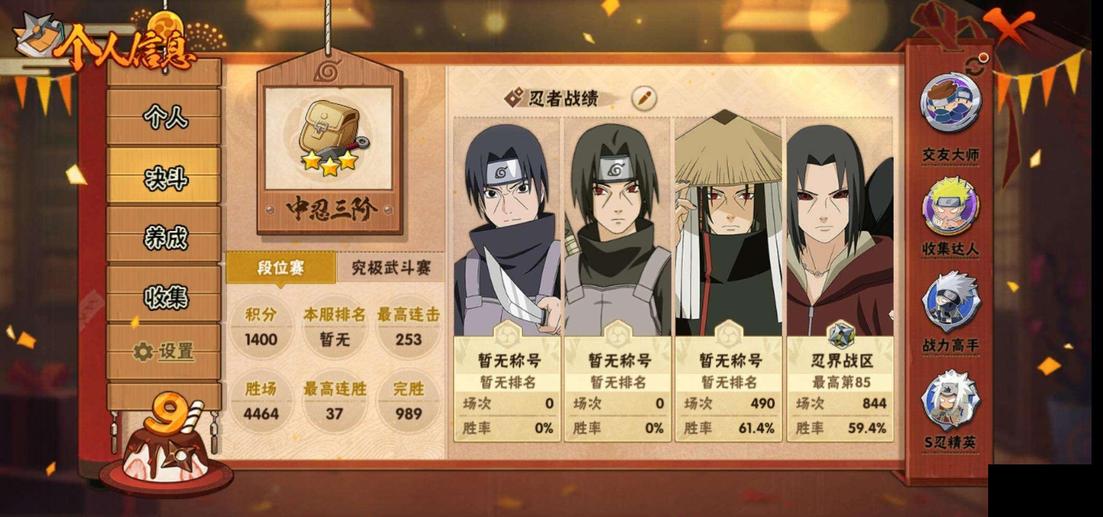The image size is (1103, 517).
Task: Select the Itachi card holding a kunai
Action: coord(506,278)
